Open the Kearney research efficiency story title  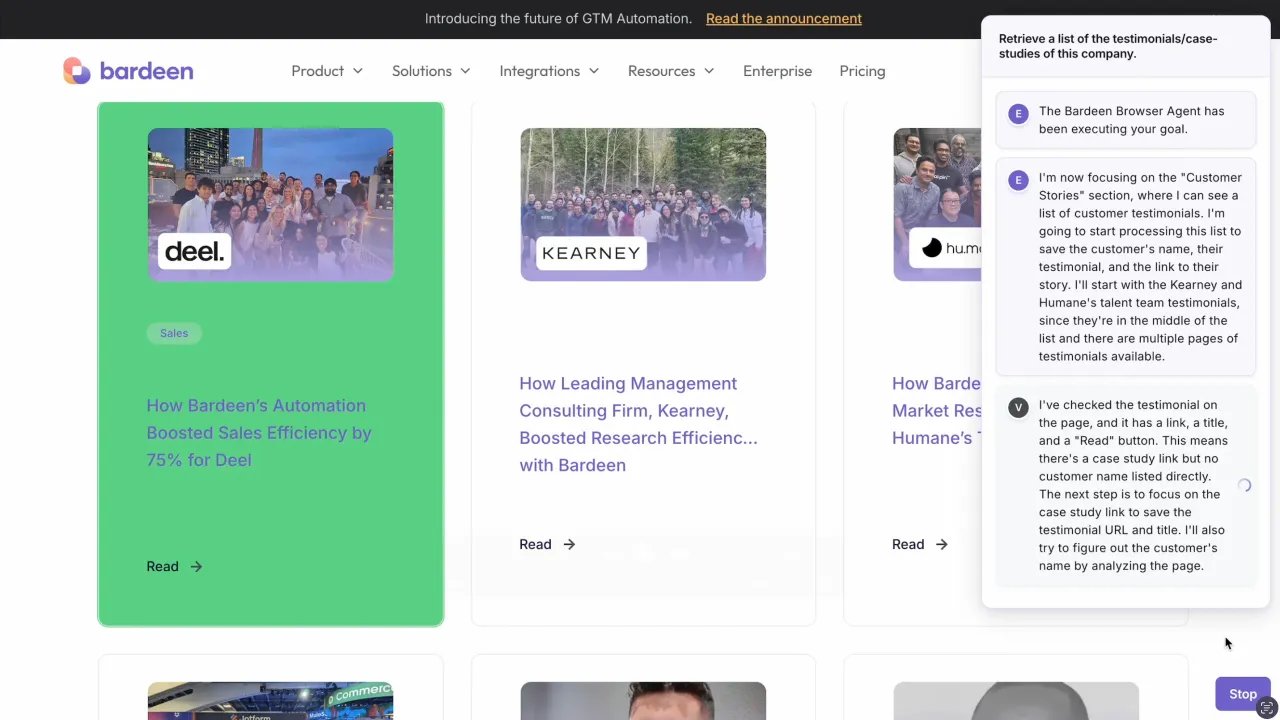tap(638, 424)
